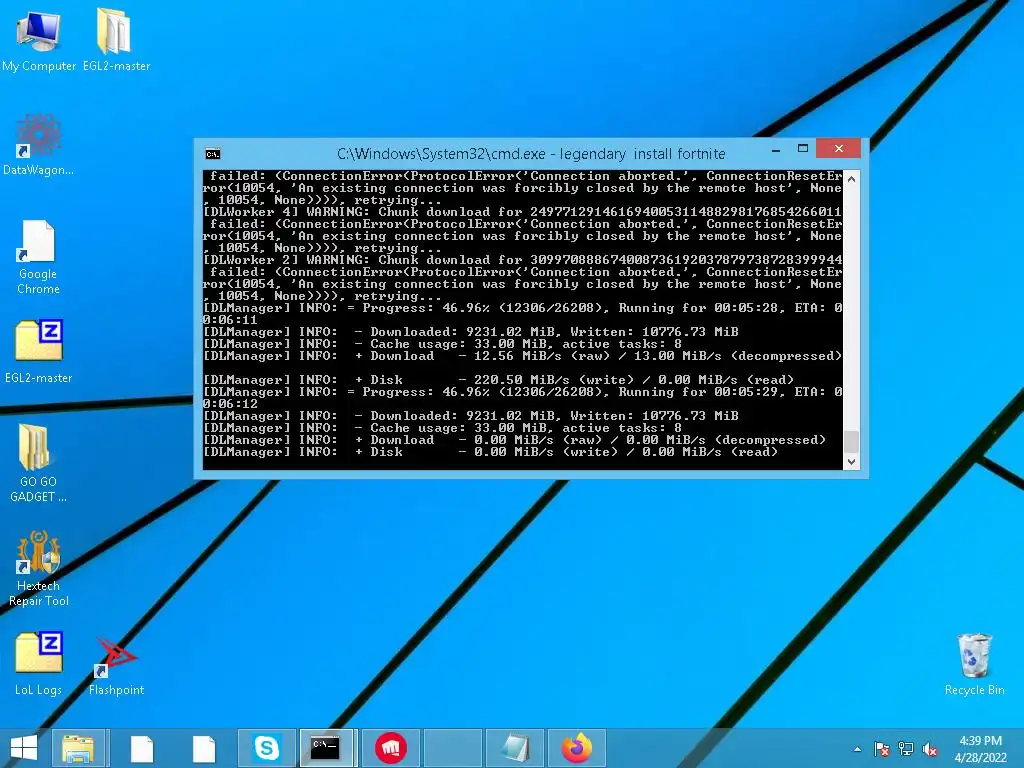1024x768 pixels.
Task: Click the "[DLWorker 4] WARNING" line
Action: click(522, 212)
